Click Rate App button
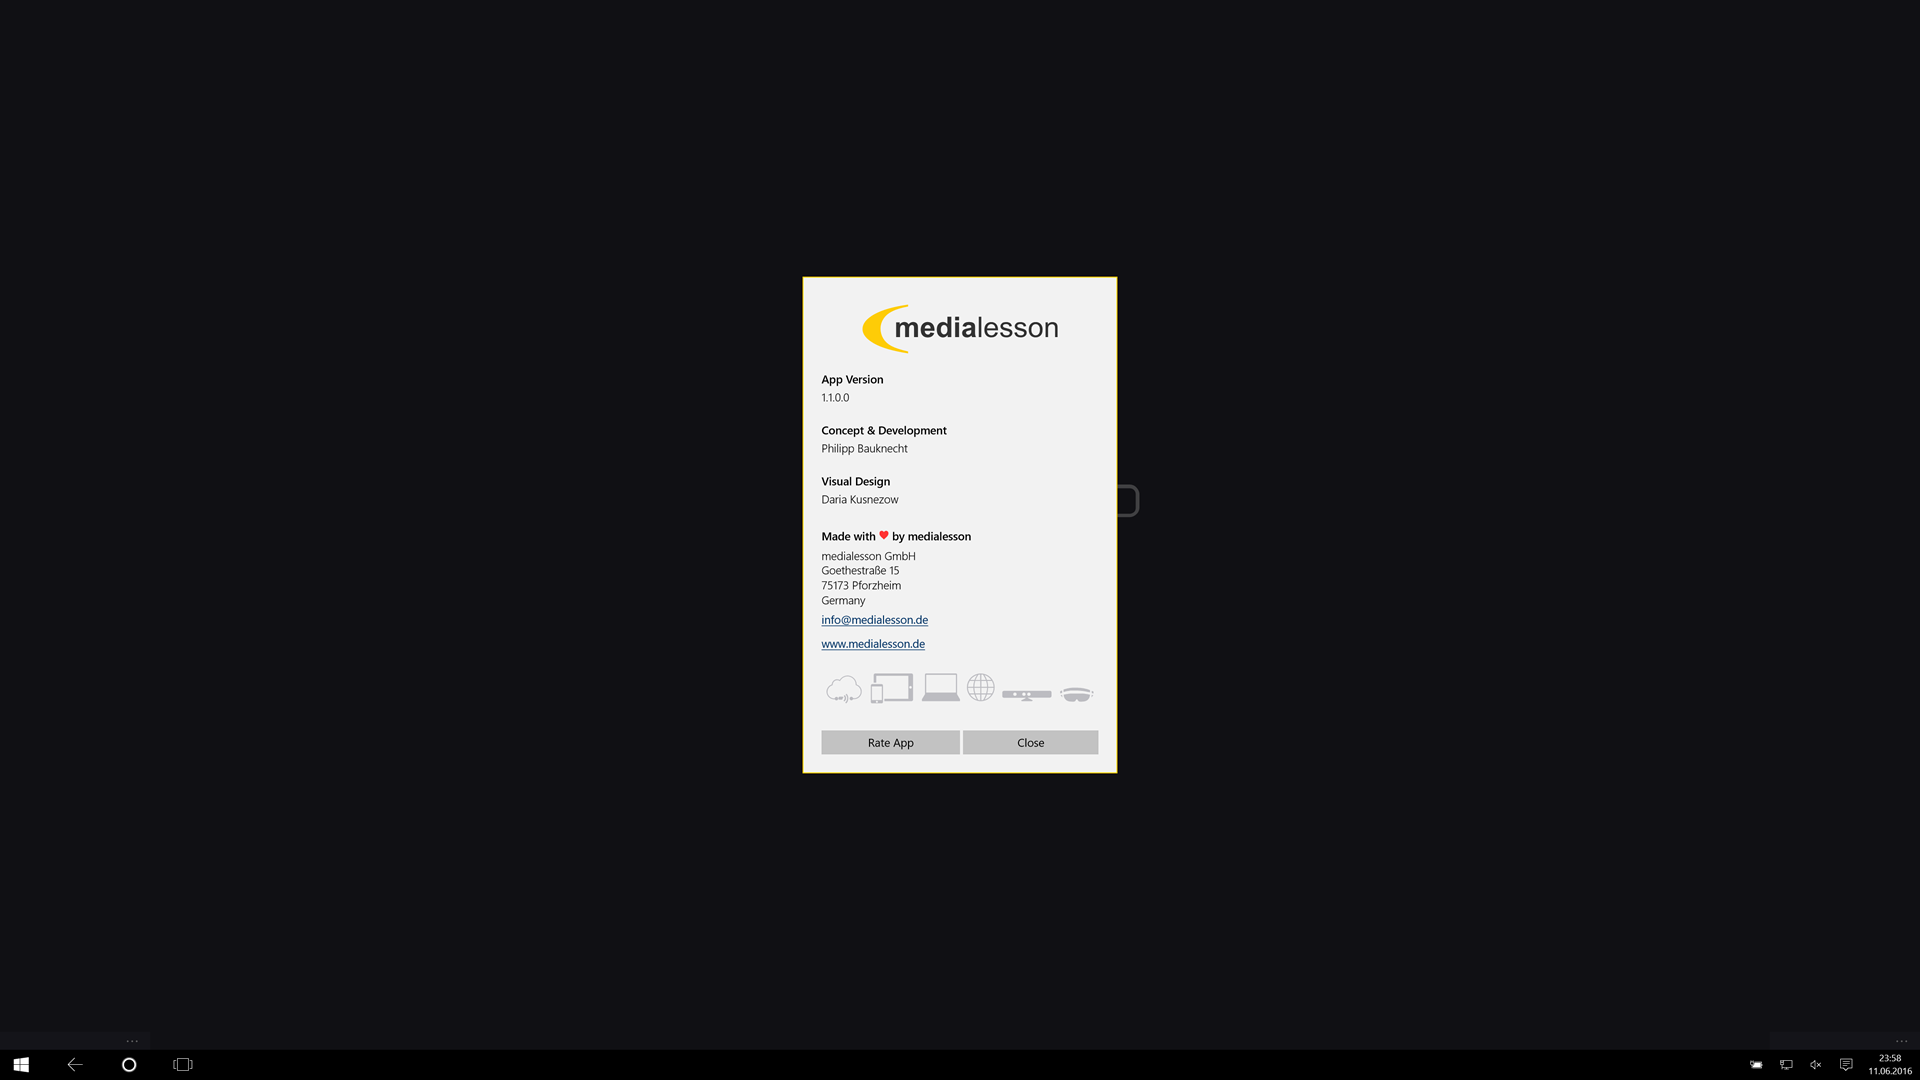This screenshot has height=1080, width=1920. click(889, 741)
